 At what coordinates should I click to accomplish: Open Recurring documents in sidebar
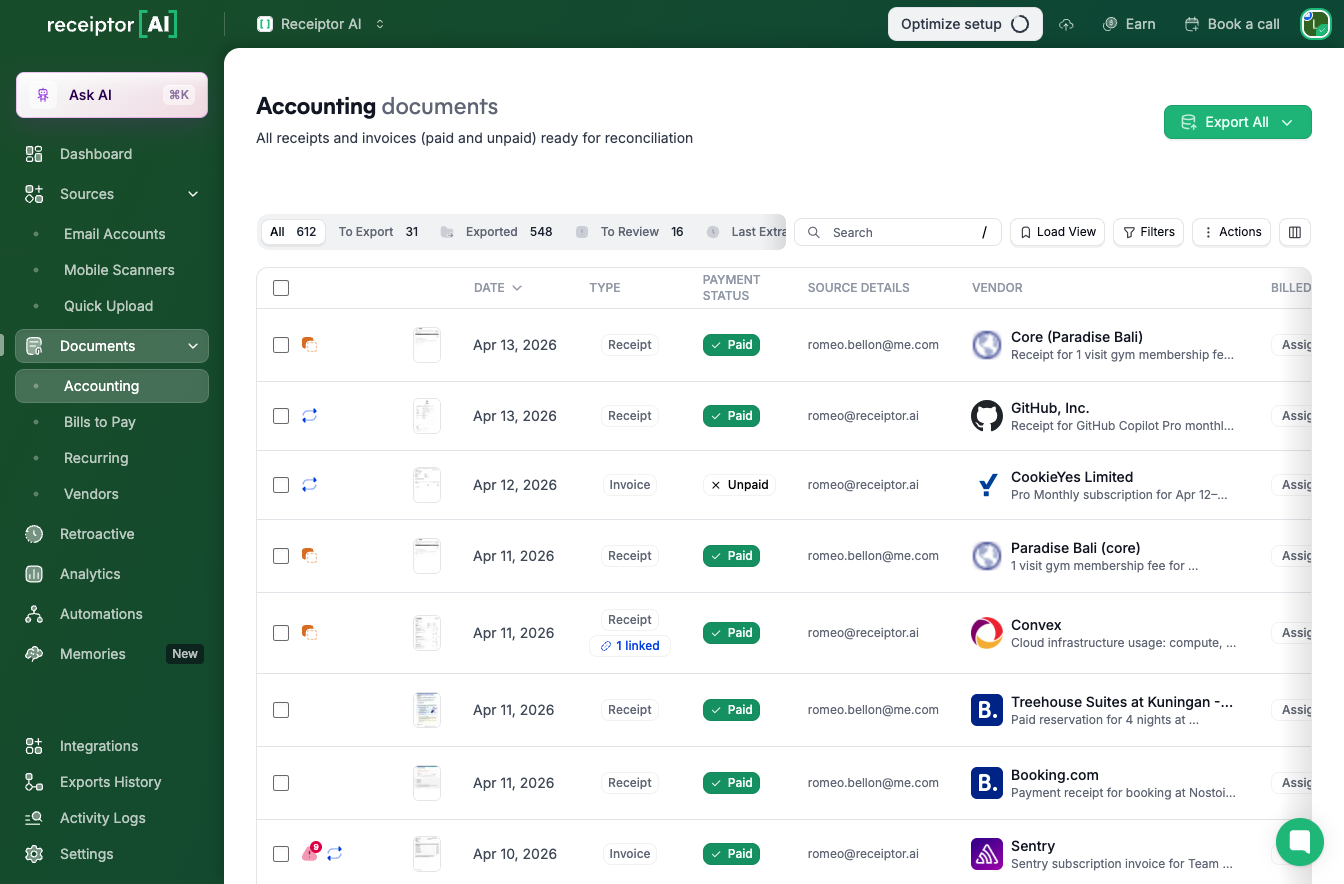[96, 458]
